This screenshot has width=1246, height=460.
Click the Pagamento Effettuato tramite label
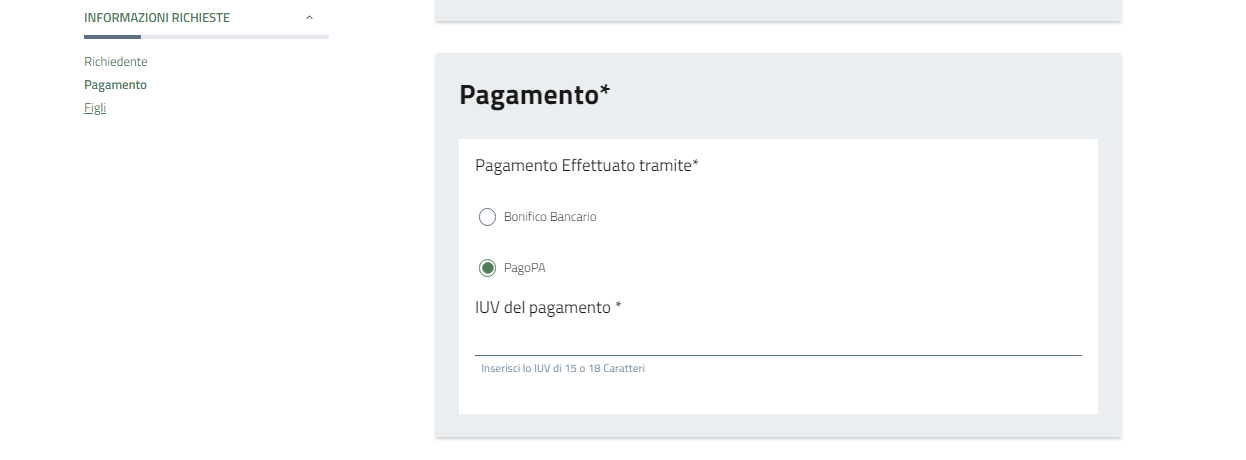[x=586, y=166]
